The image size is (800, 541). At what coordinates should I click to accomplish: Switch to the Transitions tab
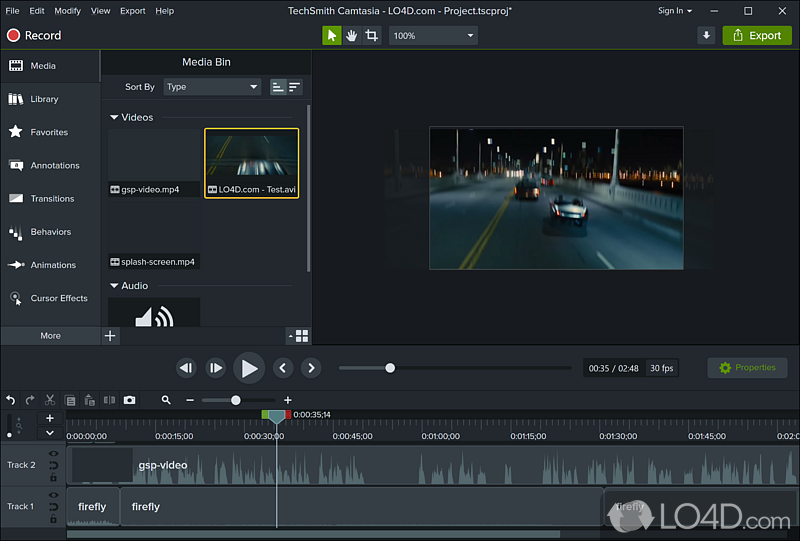(52, 198)
